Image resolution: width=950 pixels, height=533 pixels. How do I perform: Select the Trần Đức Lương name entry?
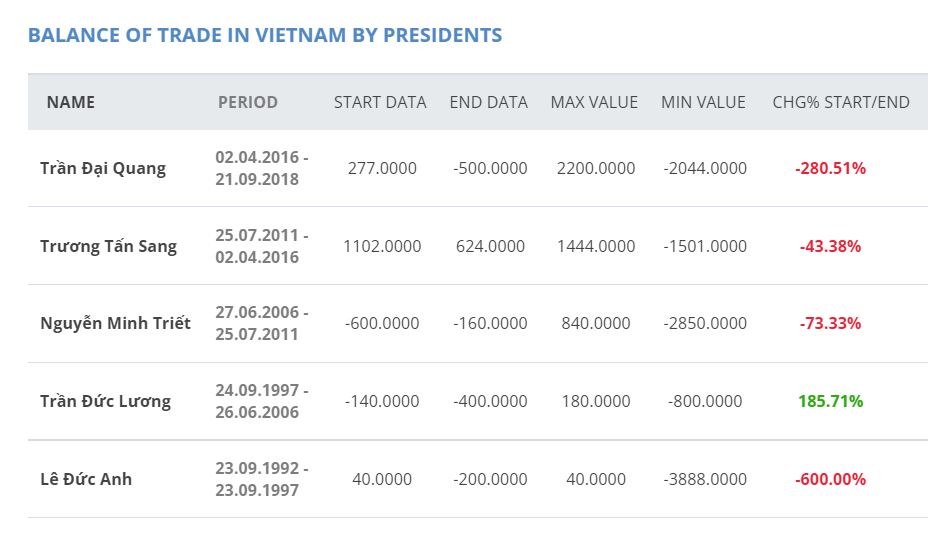click(105, 401)
